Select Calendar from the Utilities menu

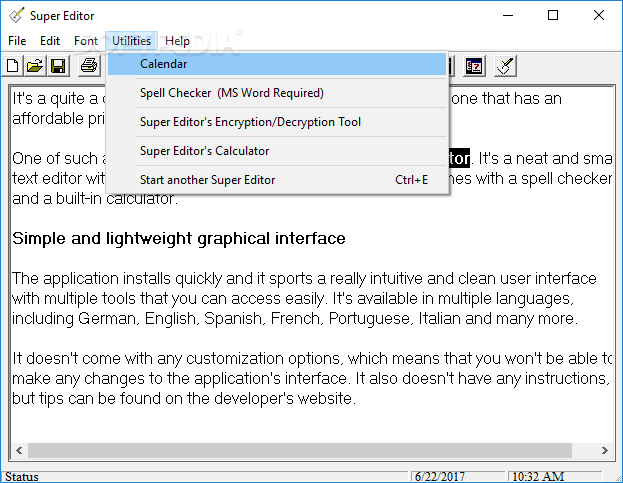click(x=277, y=64)
